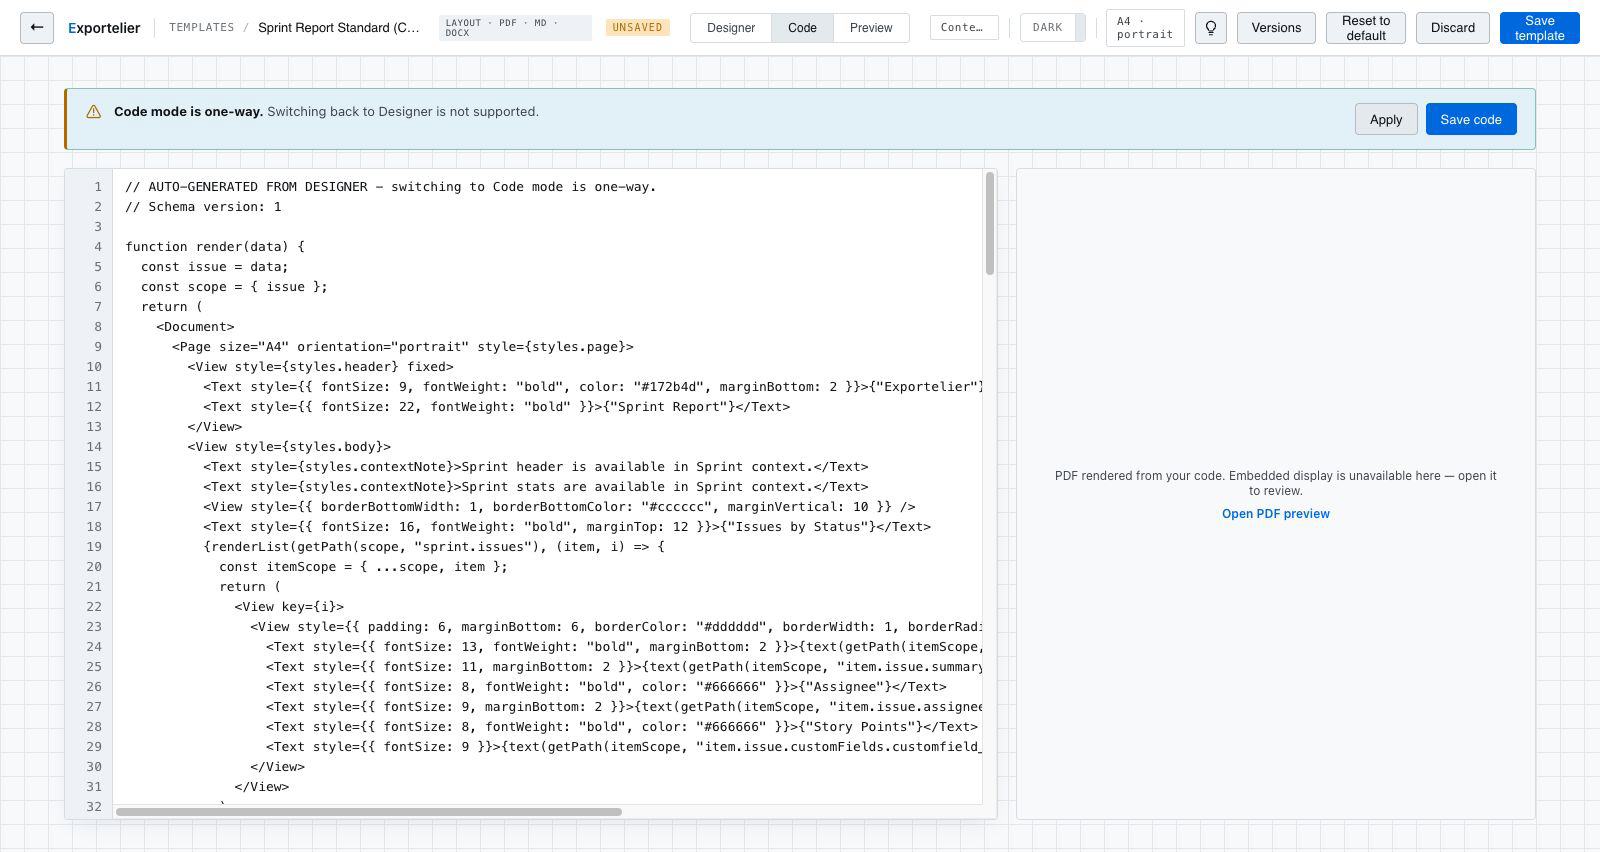Open the Context dropdown
This screenshot has width=1600, height=852.
963,28
